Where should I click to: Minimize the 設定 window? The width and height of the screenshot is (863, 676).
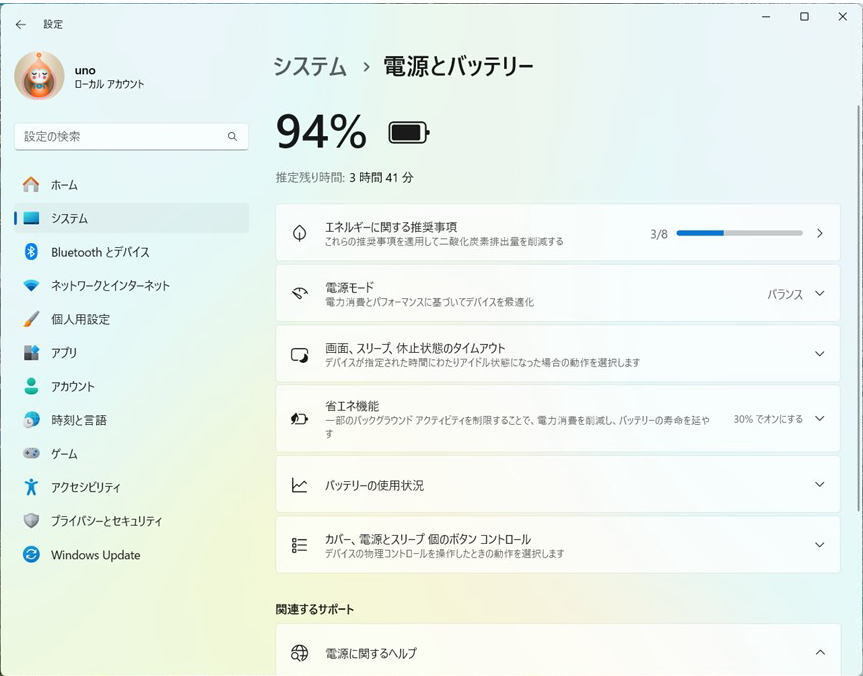[766, 17]
